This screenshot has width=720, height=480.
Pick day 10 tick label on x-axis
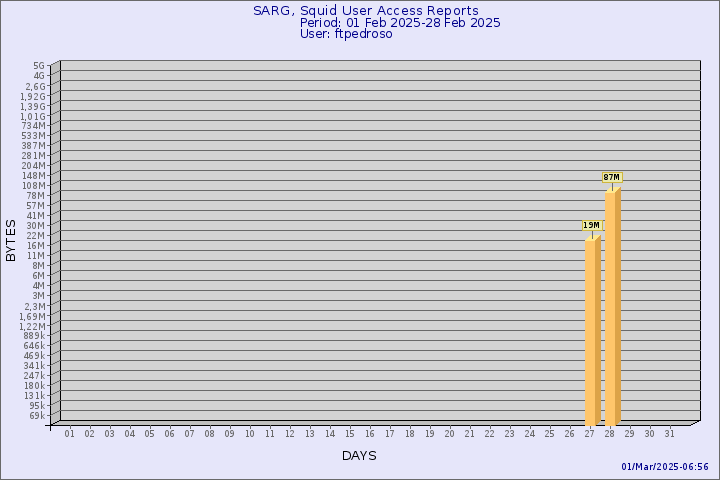250,433
